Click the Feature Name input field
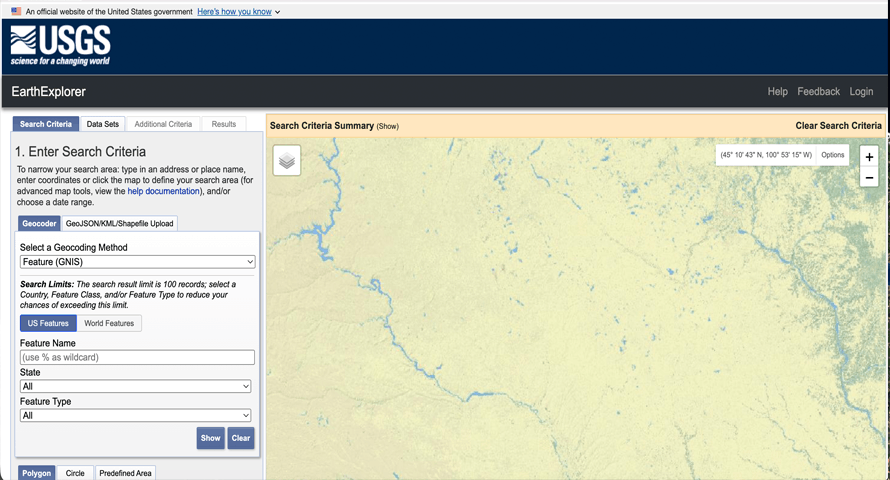 [137, 357]
